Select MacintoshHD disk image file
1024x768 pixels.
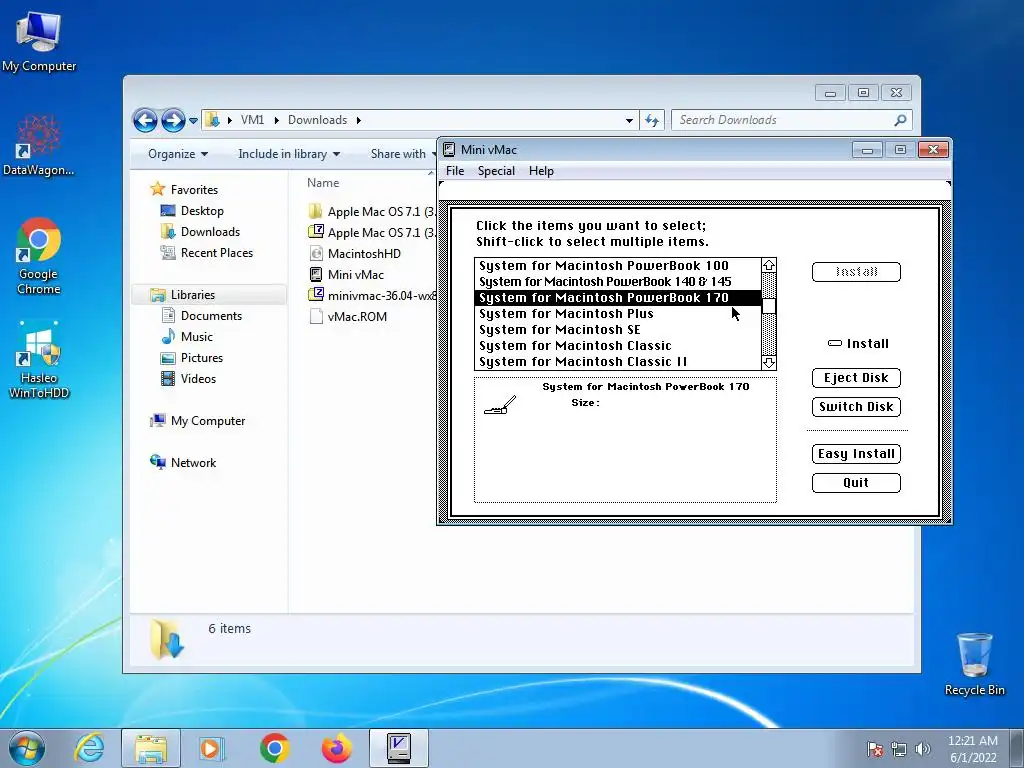pos(364,253)
